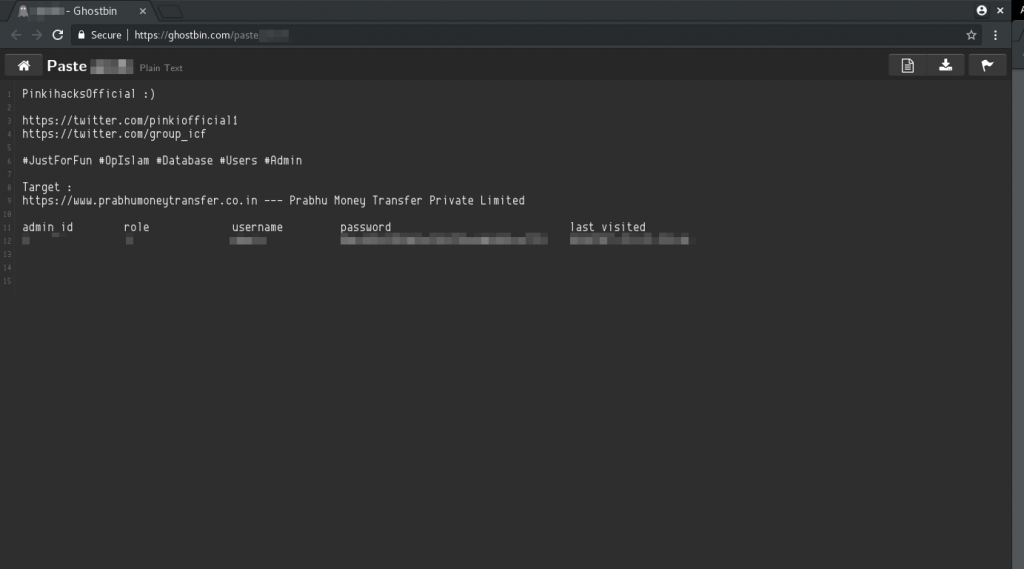Reload the page in browser

[57, 35]
